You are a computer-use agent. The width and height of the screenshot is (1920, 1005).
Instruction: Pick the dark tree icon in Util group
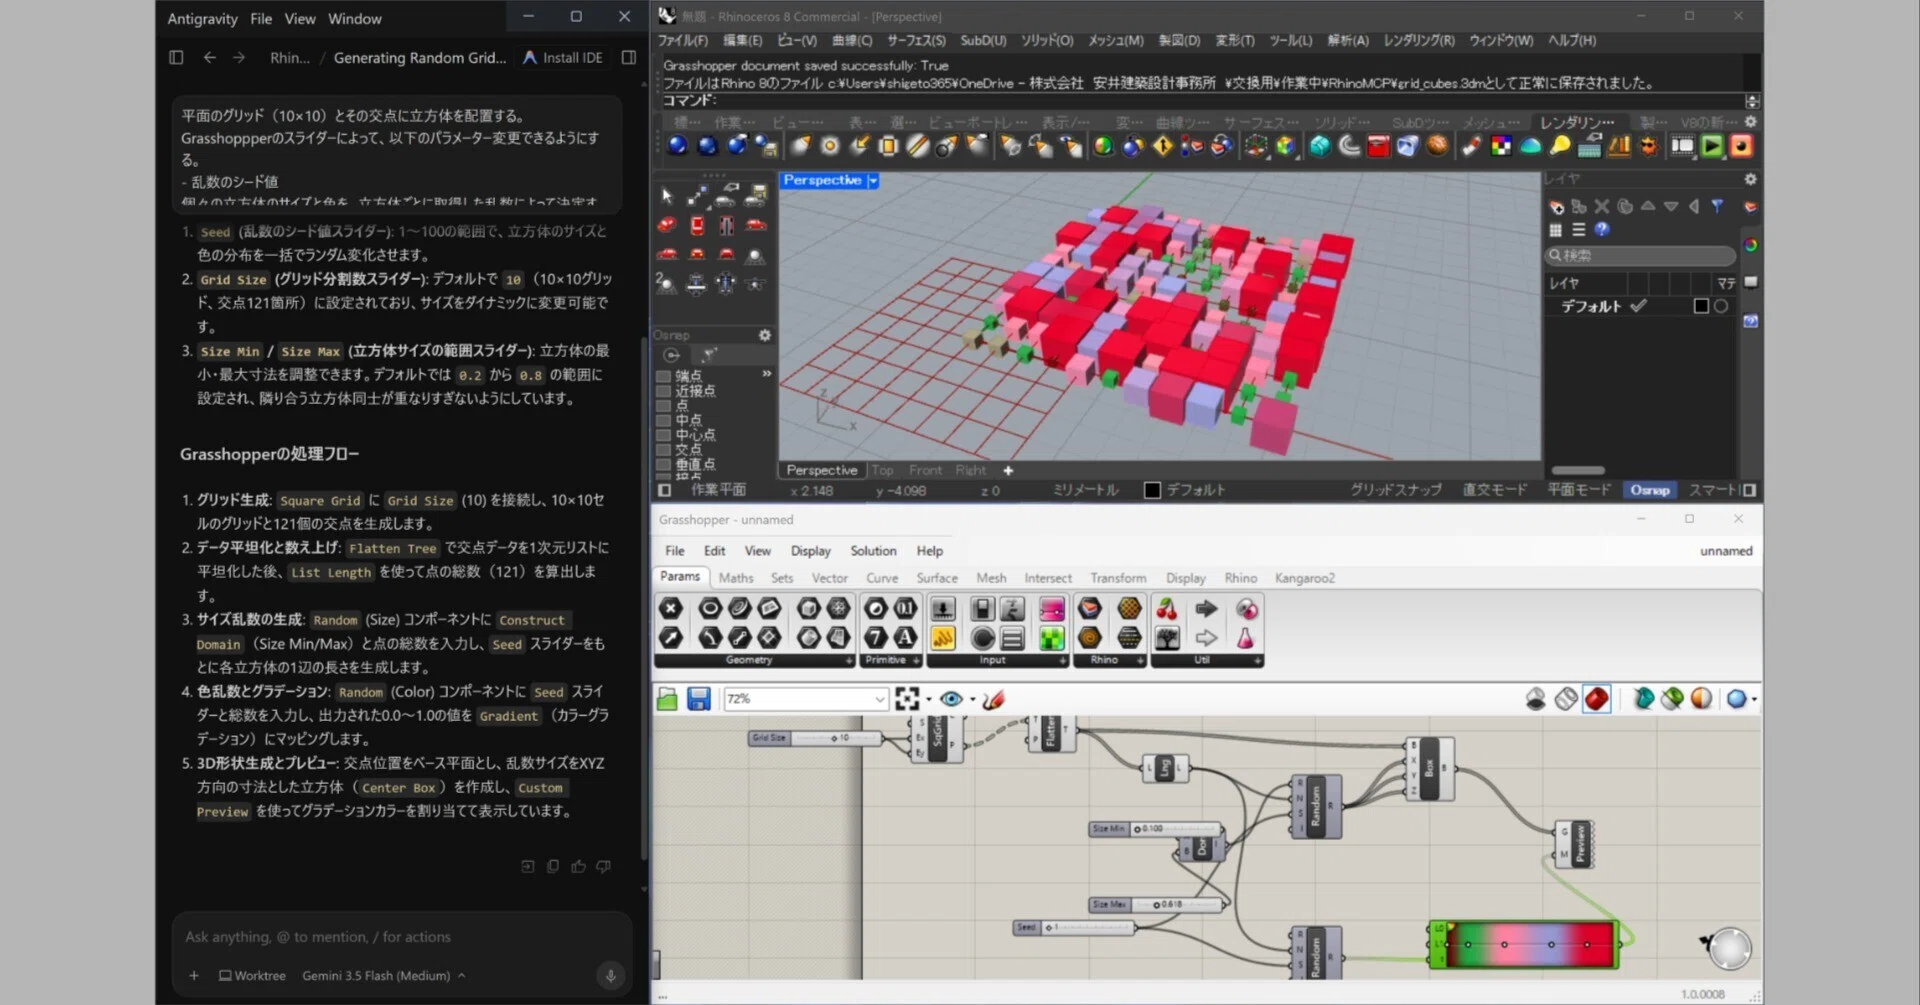(1166, 637)
